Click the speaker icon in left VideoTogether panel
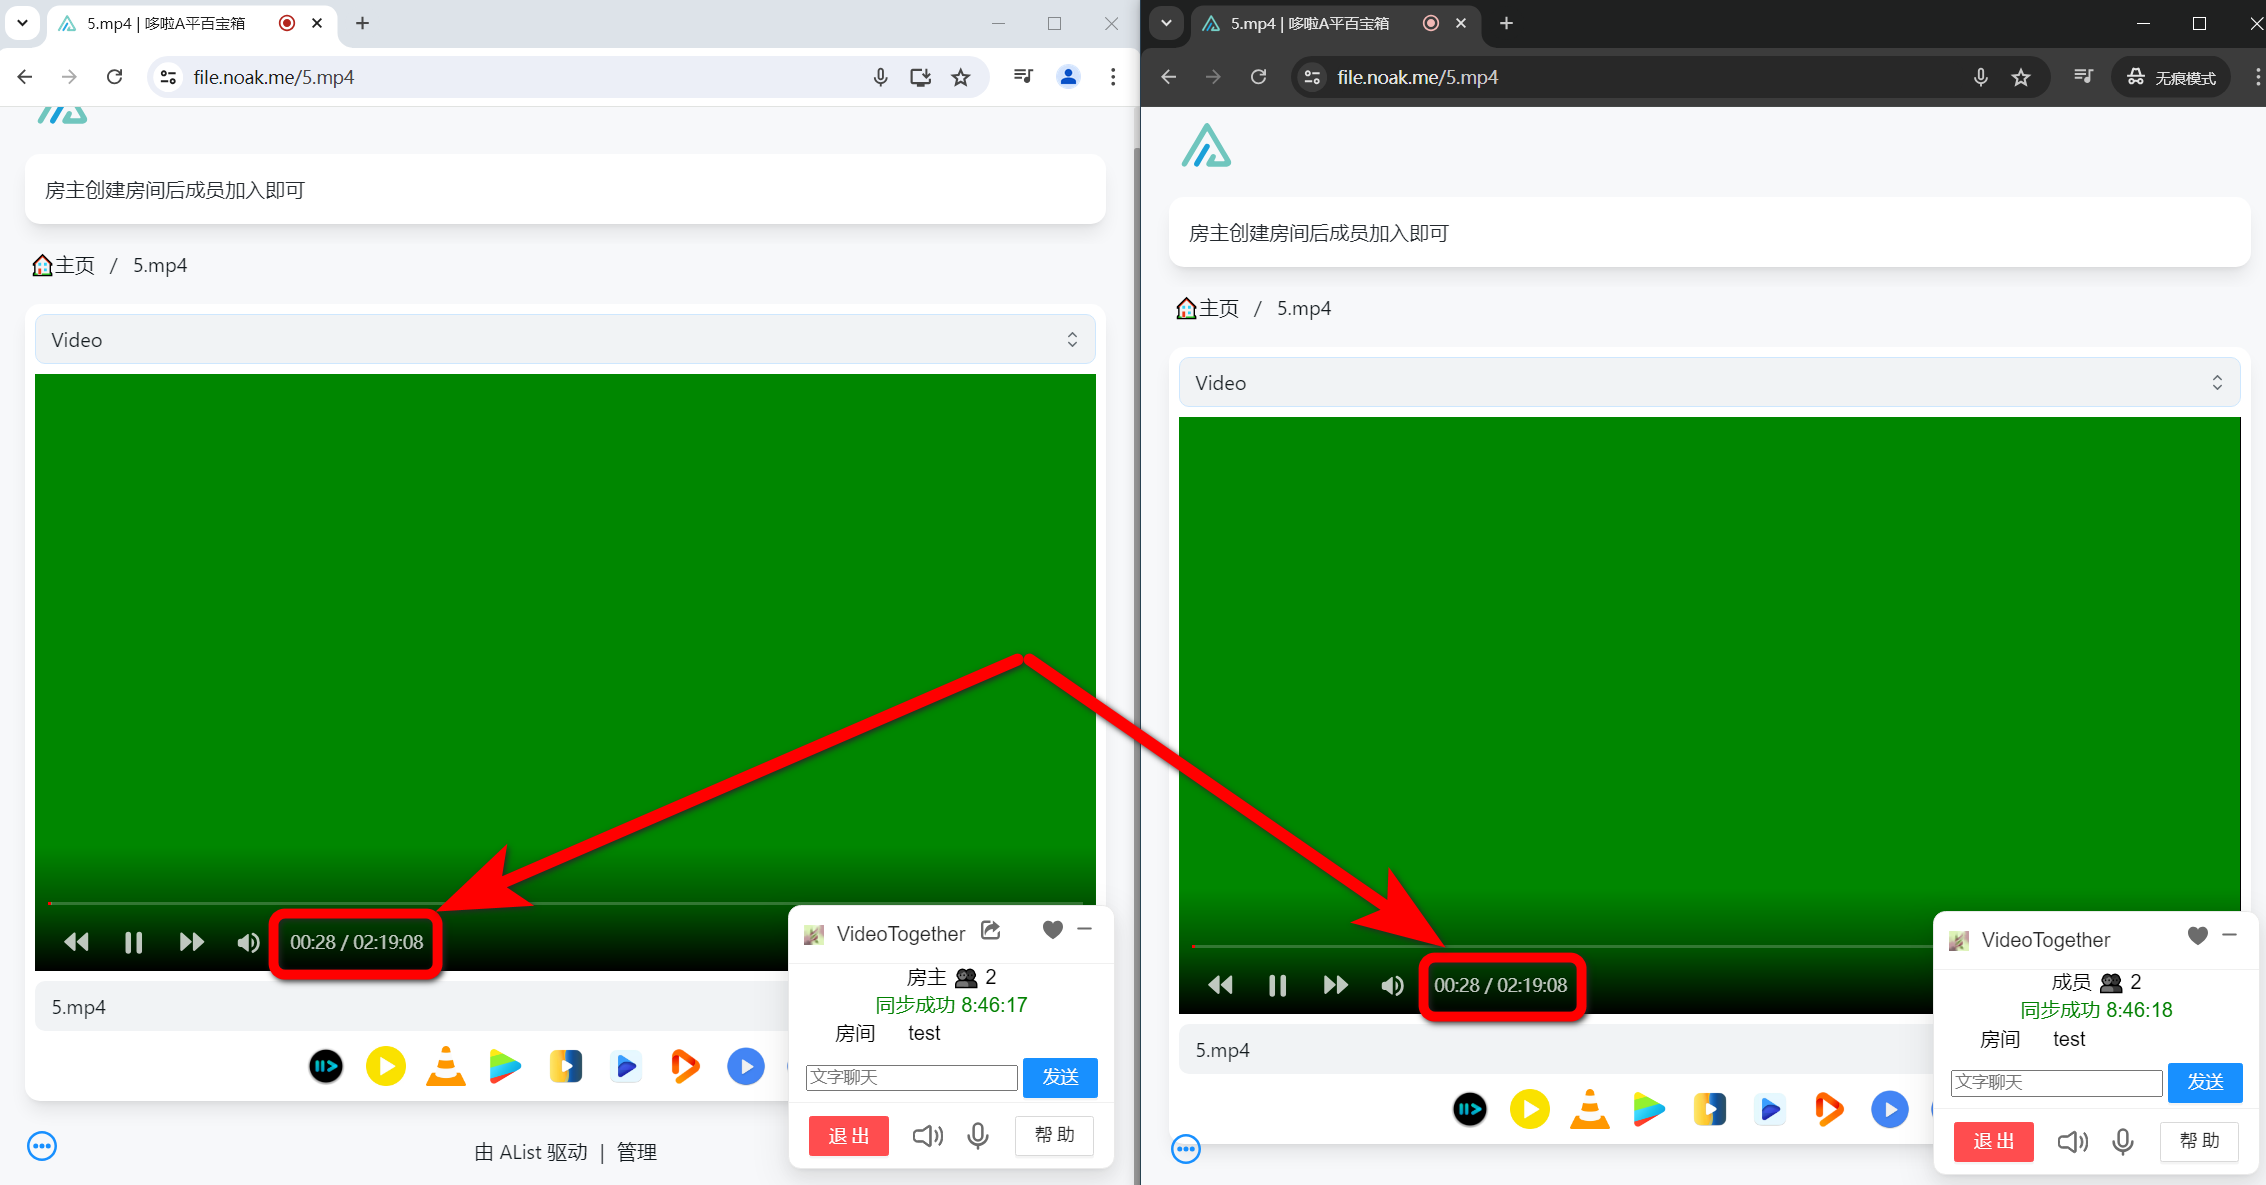This screenshot has height=1185, width=2266. pos(927,1136)
